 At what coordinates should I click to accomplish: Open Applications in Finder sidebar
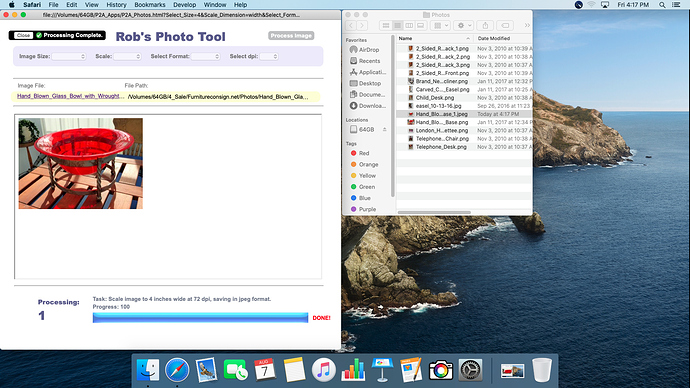pyautogui.click(x=368, y=72)
